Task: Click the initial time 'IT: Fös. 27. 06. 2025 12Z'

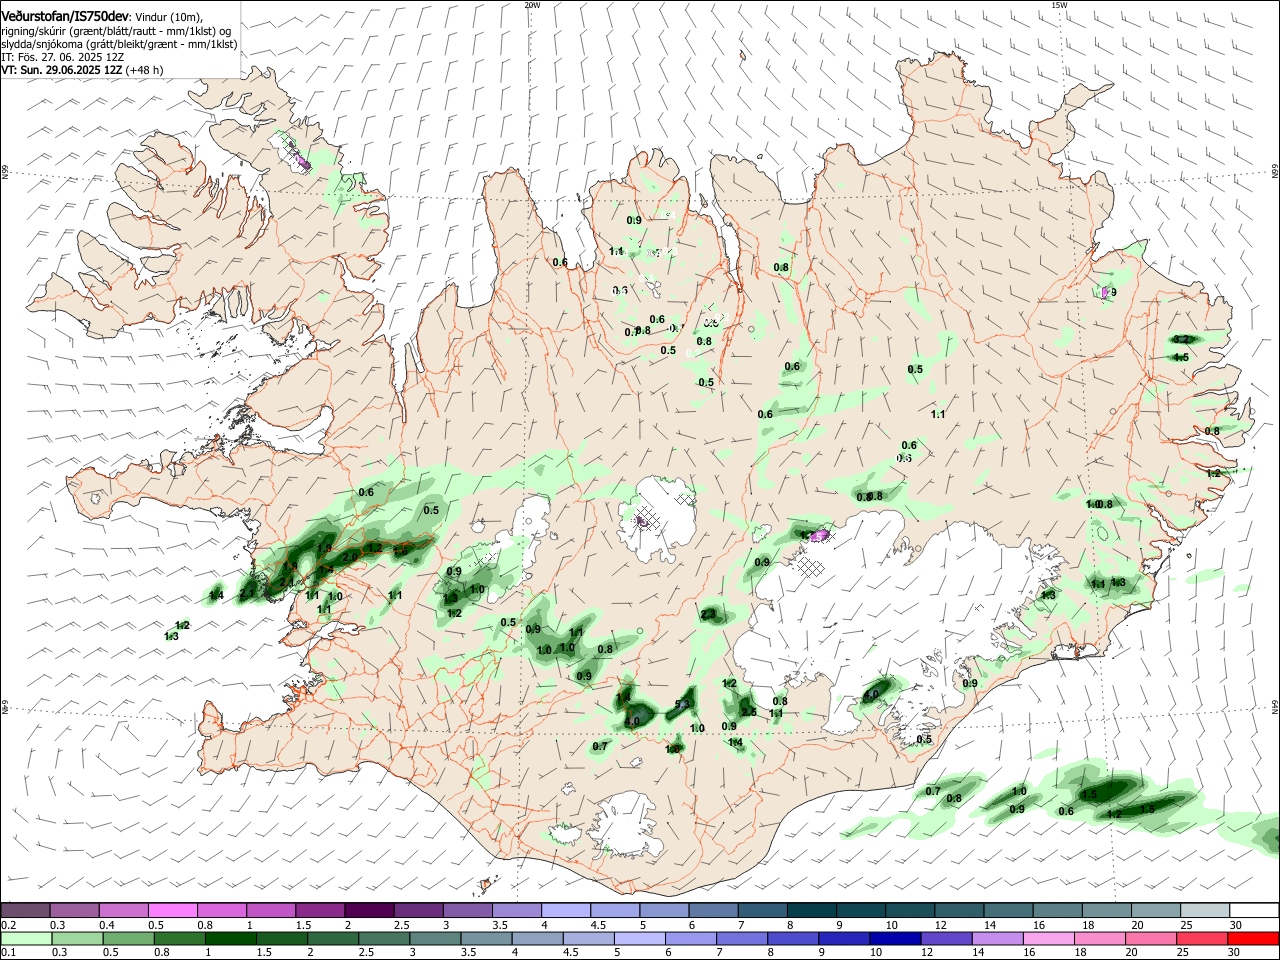Action: coord(62,57)
